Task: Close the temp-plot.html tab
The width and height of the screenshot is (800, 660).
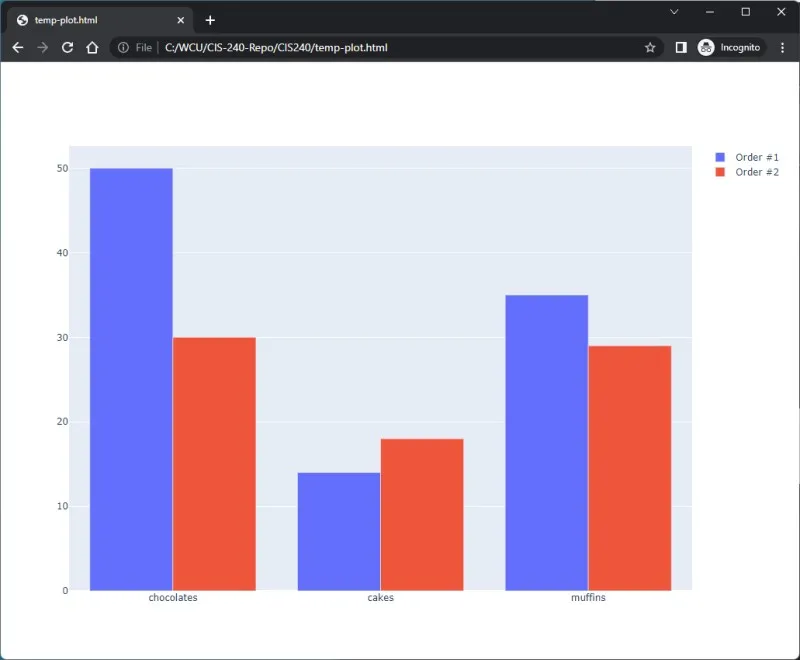Action: [181, 20]
